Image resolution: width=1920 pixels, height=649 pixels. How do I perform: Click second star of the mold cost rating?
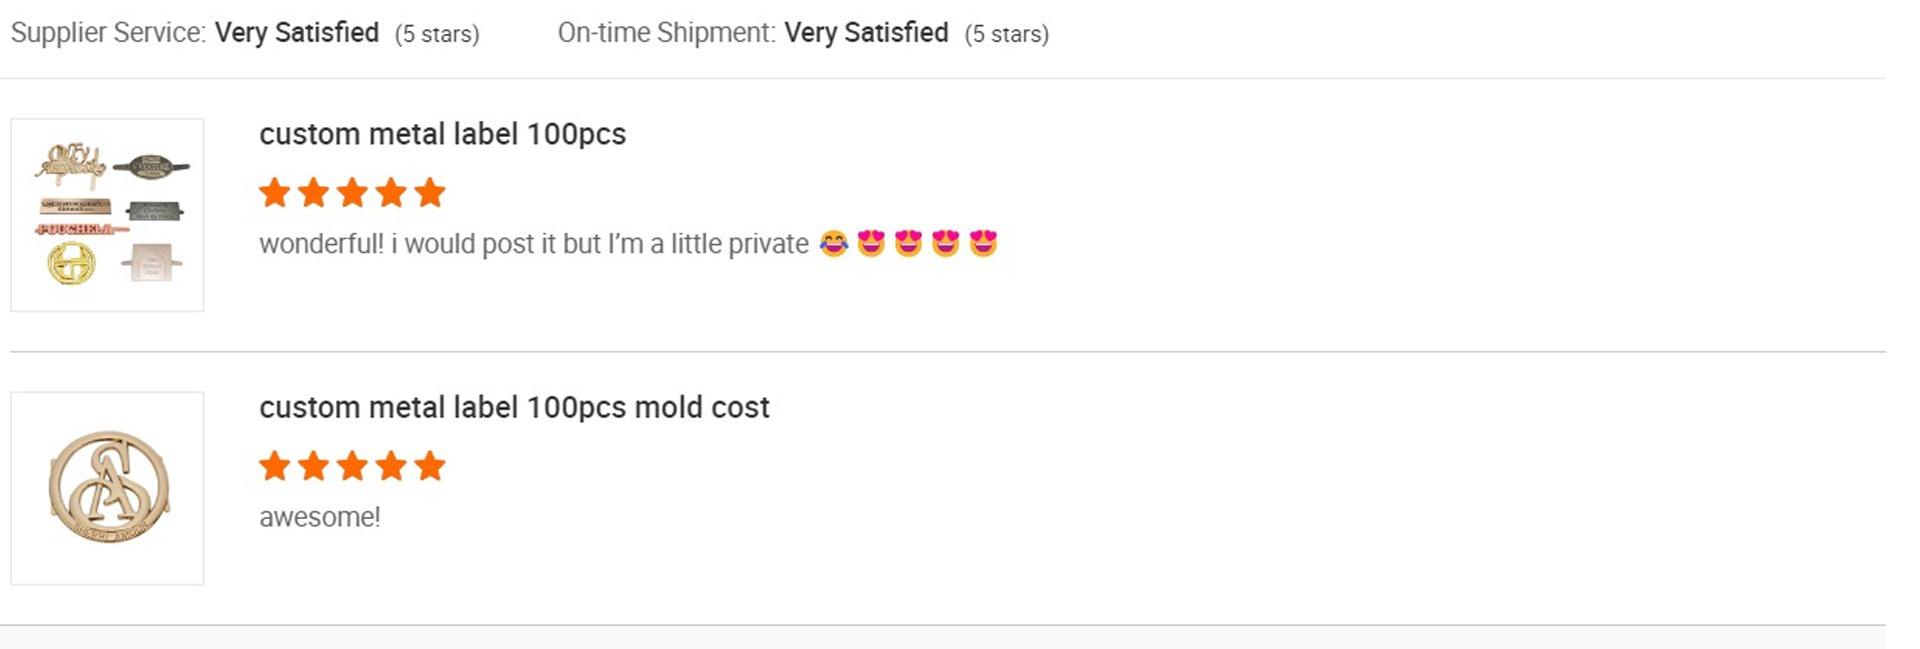click(313, 466)
